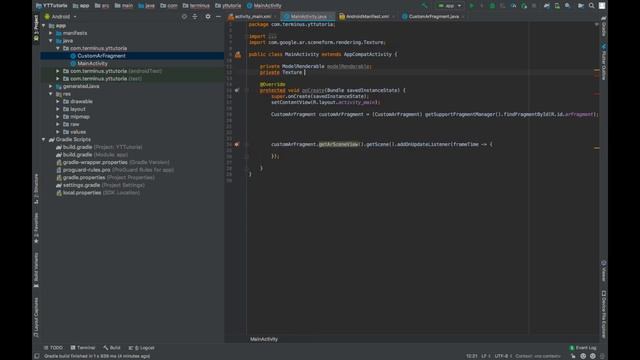The height and width of the screenshot is (360, 640).
Task: Select the drawable folder
Action: pyautogui.click(x=81, y=102)
